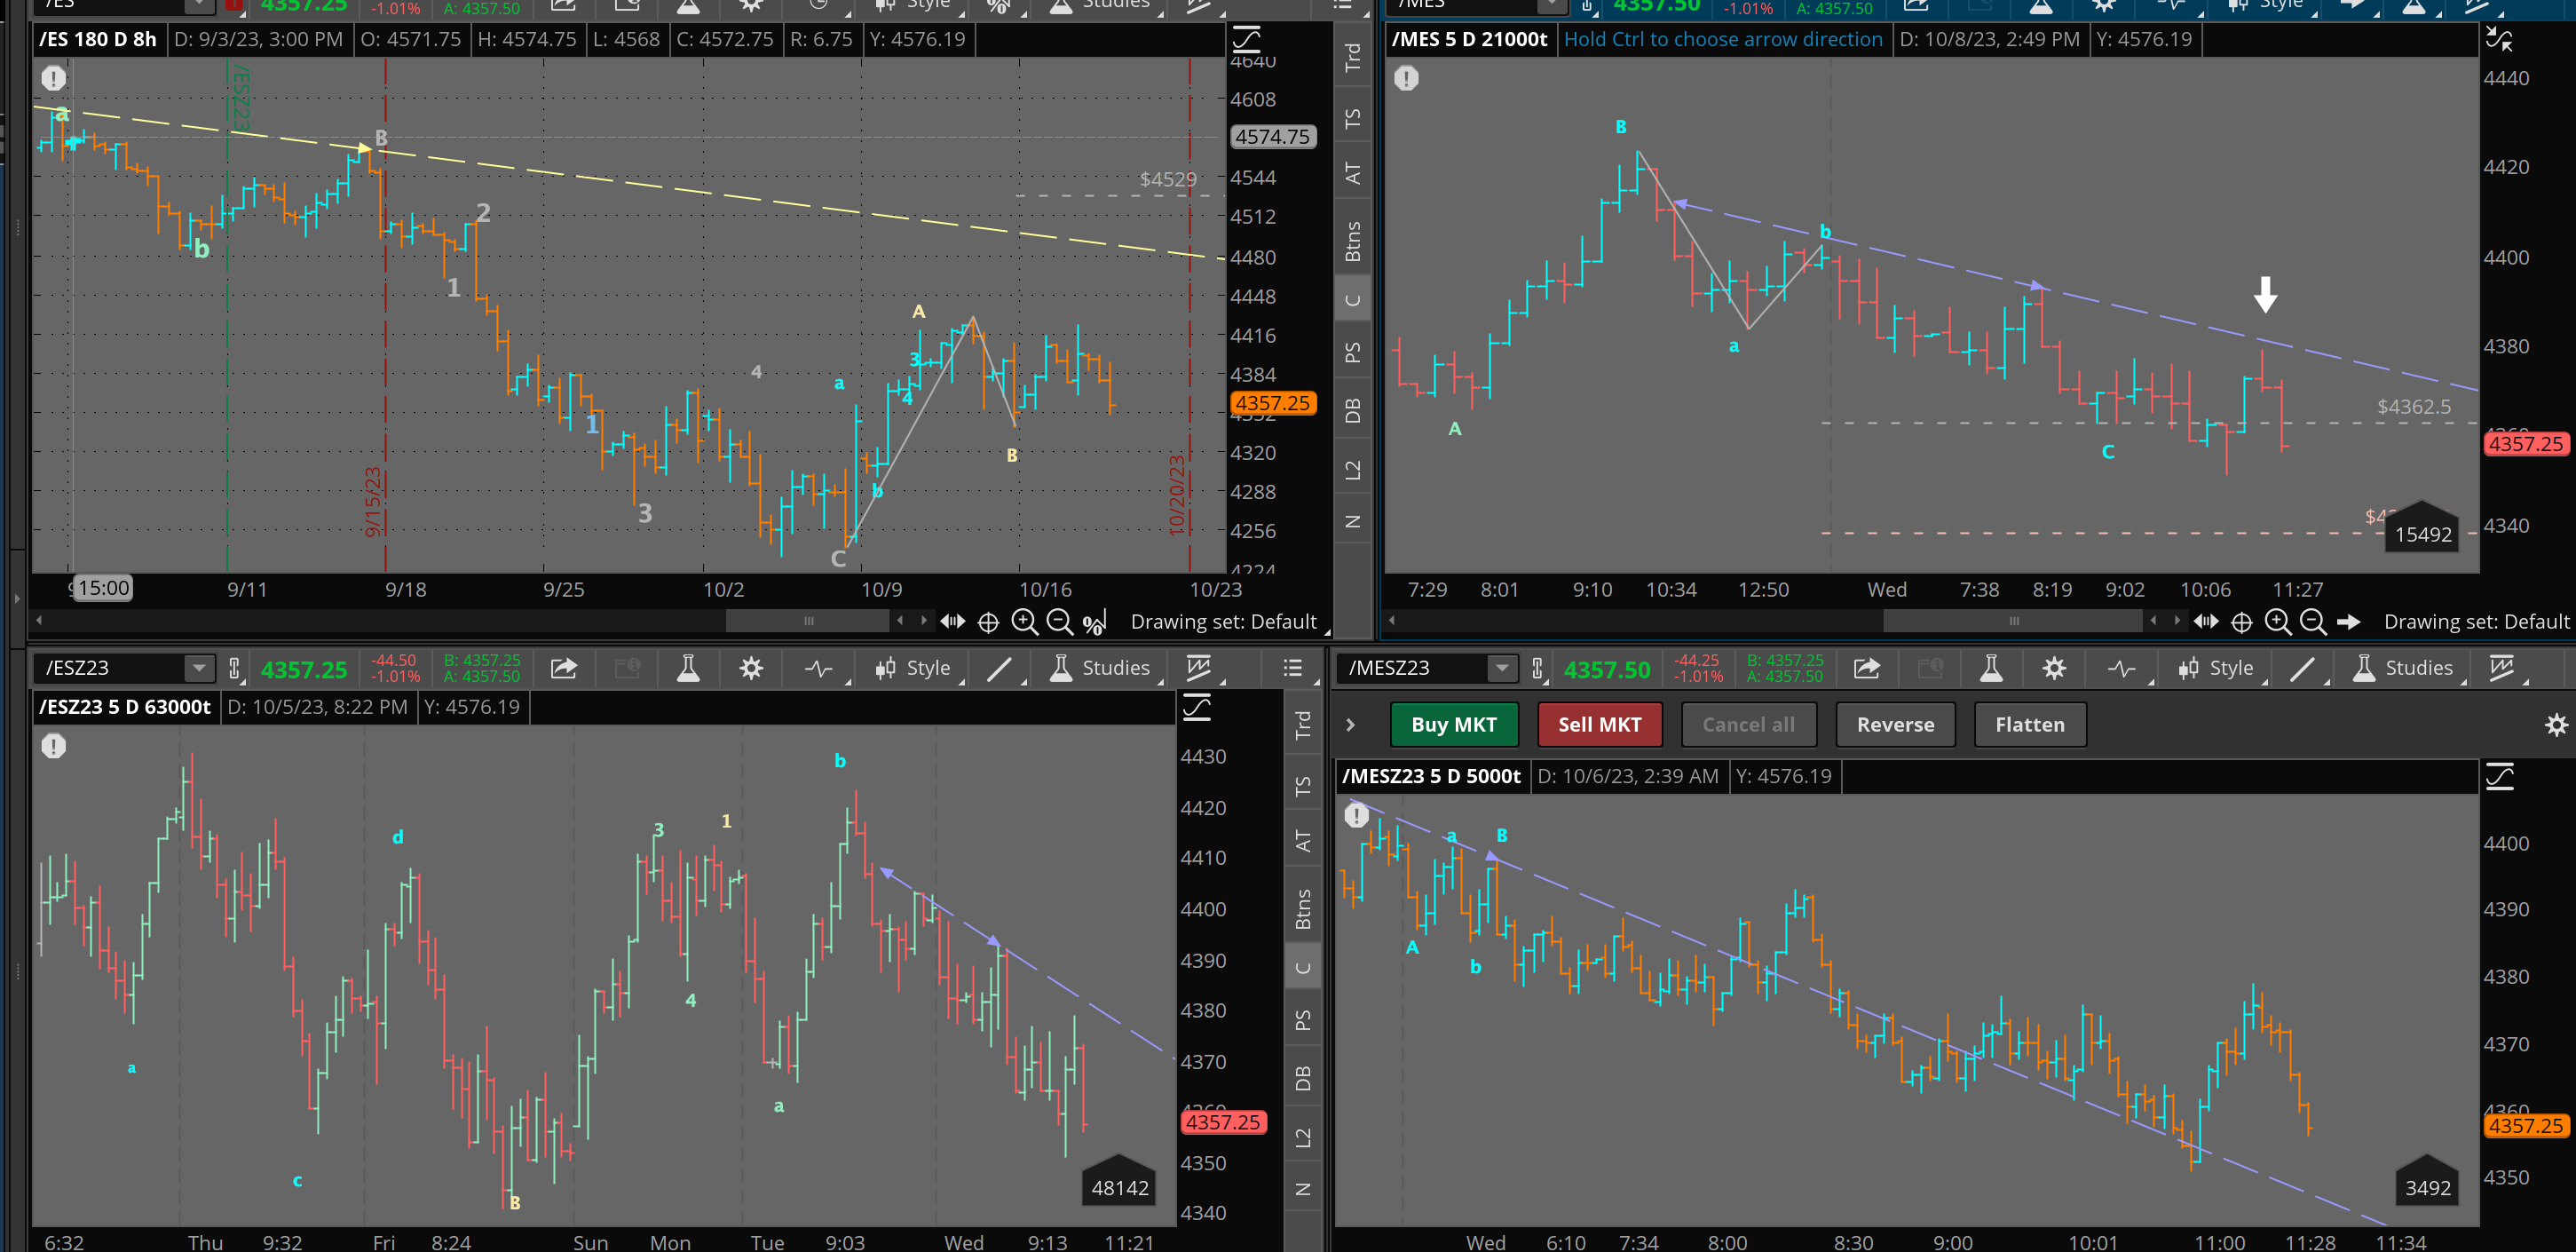
Task: Open the Studies menu in the /MESZ23 toolbar
Action: tap(2403, 668)
